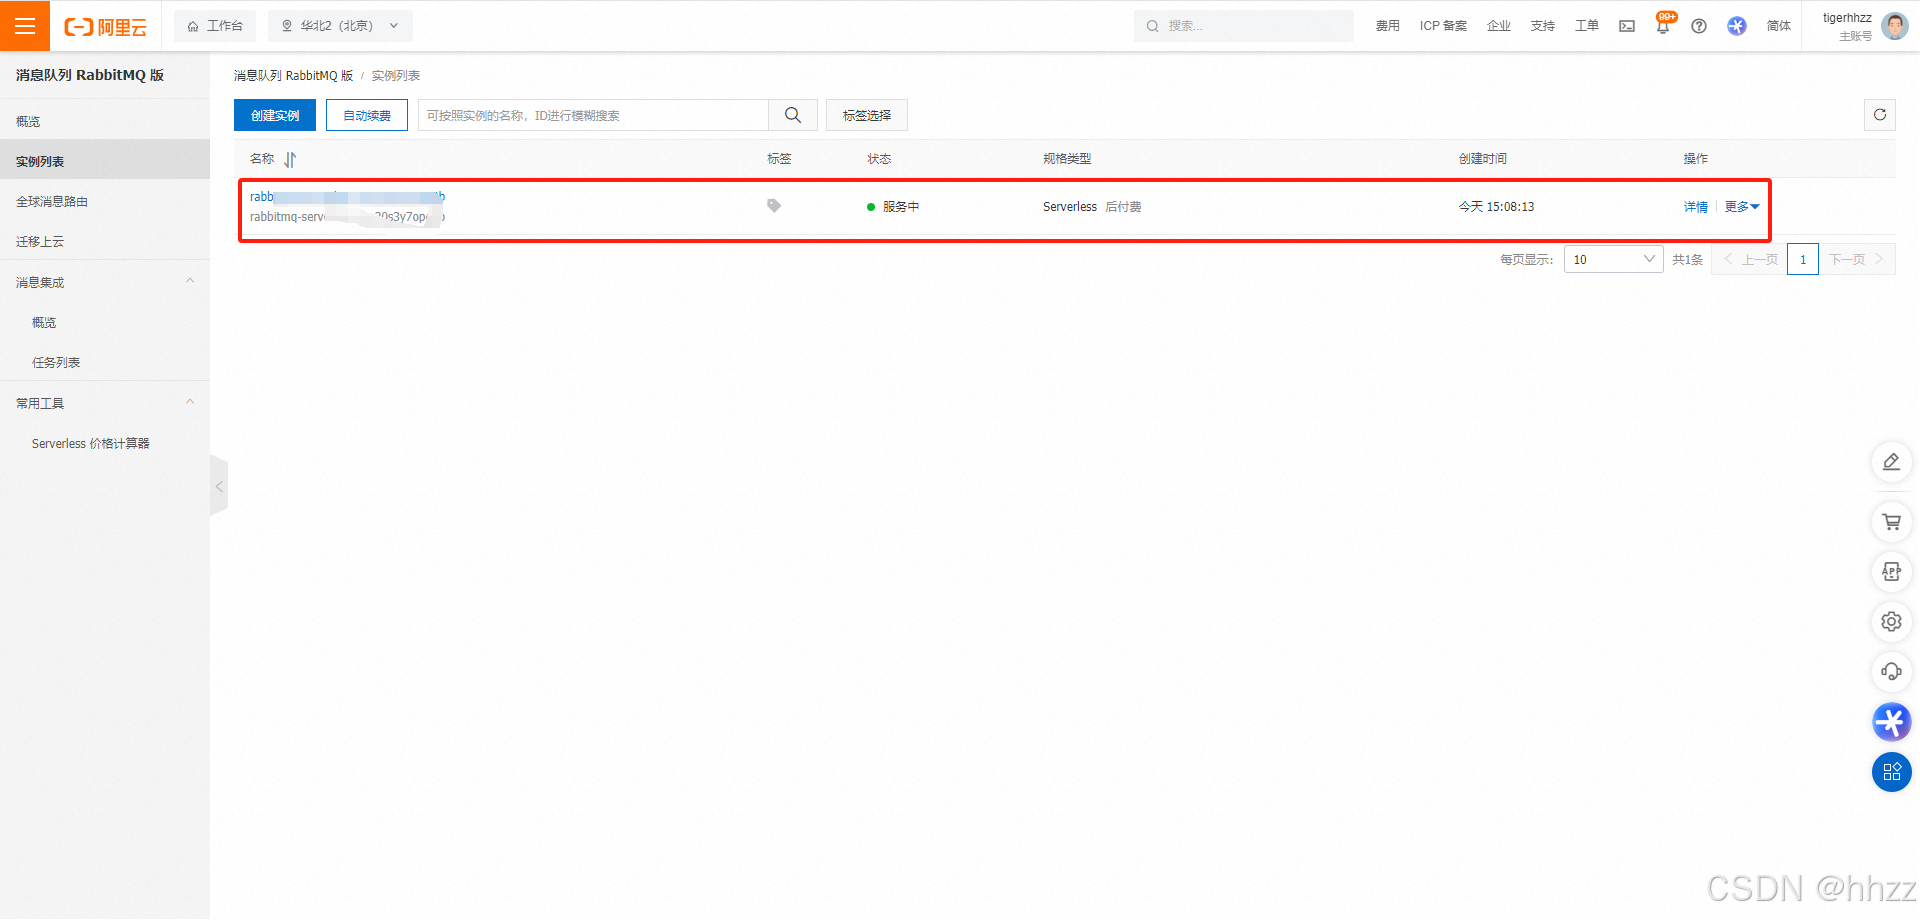Open 企业 in top navigation

point(1499,26)
